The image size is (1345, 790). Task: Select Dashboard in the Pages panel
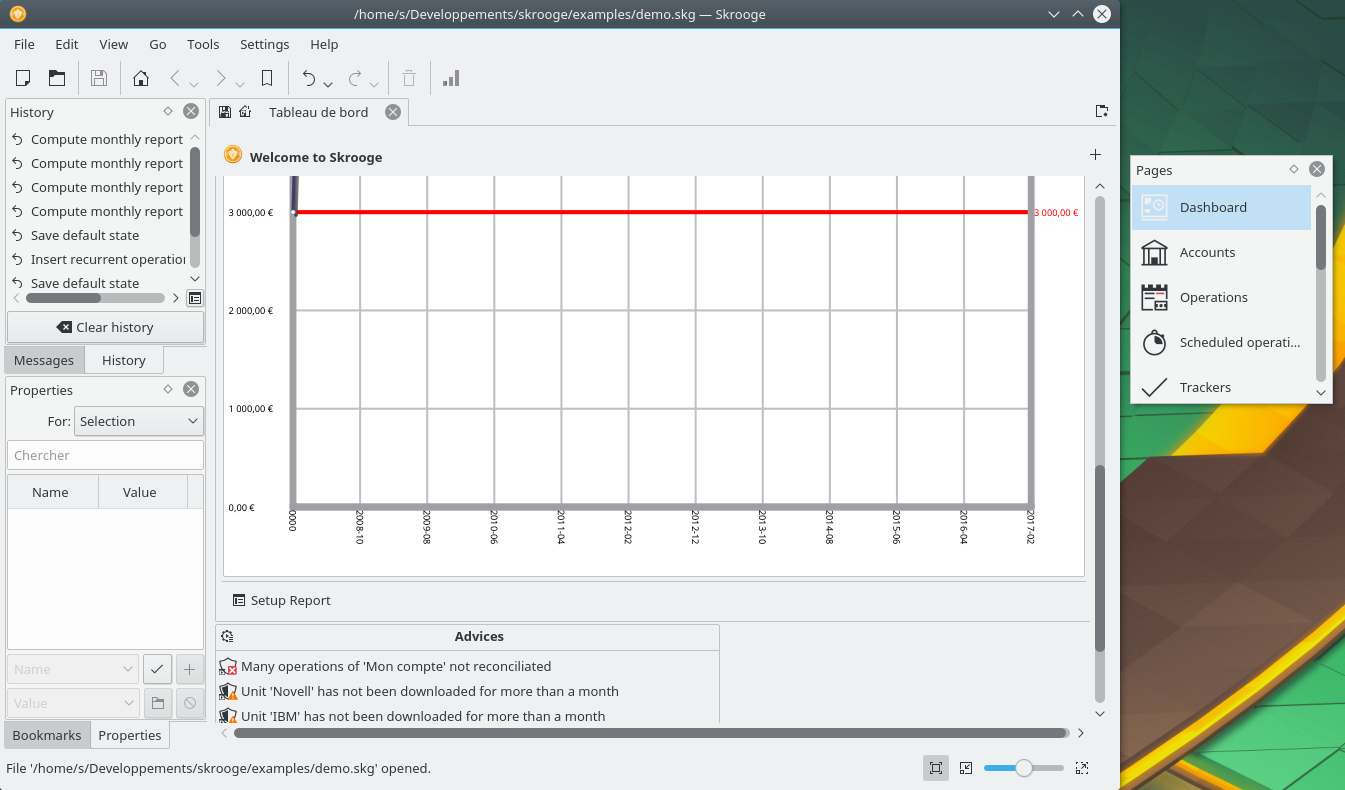[1221, 207]
